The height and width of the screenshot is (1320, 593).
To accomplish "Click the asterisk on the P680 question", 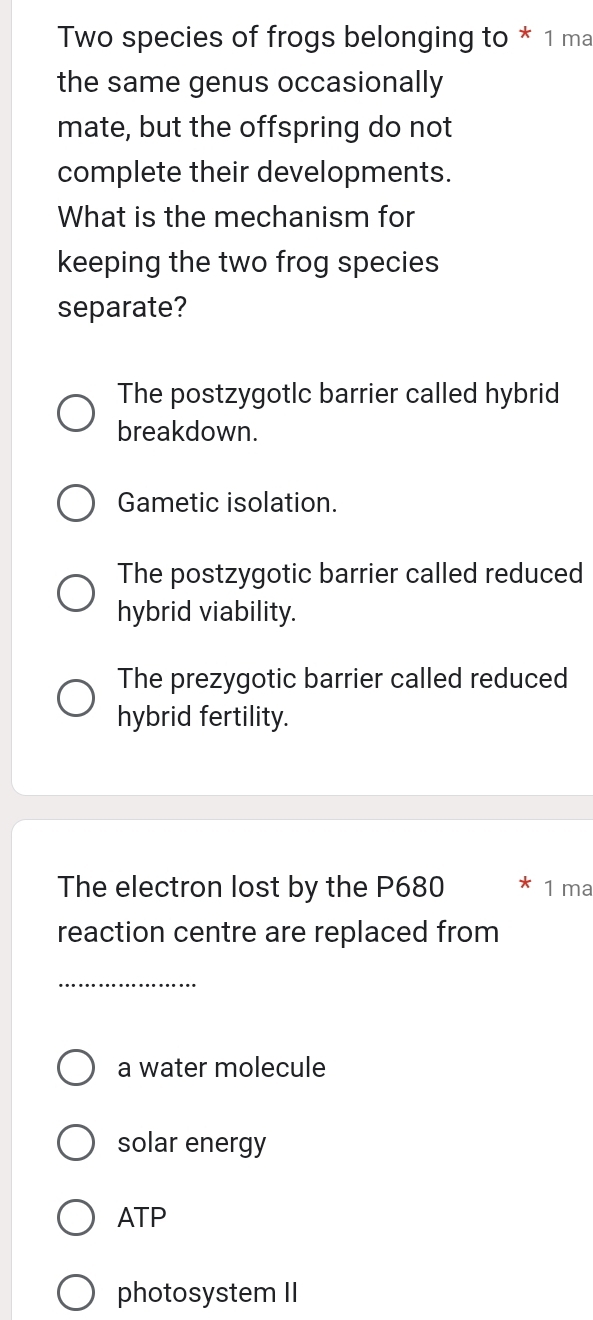I will [x=524, y=886].
